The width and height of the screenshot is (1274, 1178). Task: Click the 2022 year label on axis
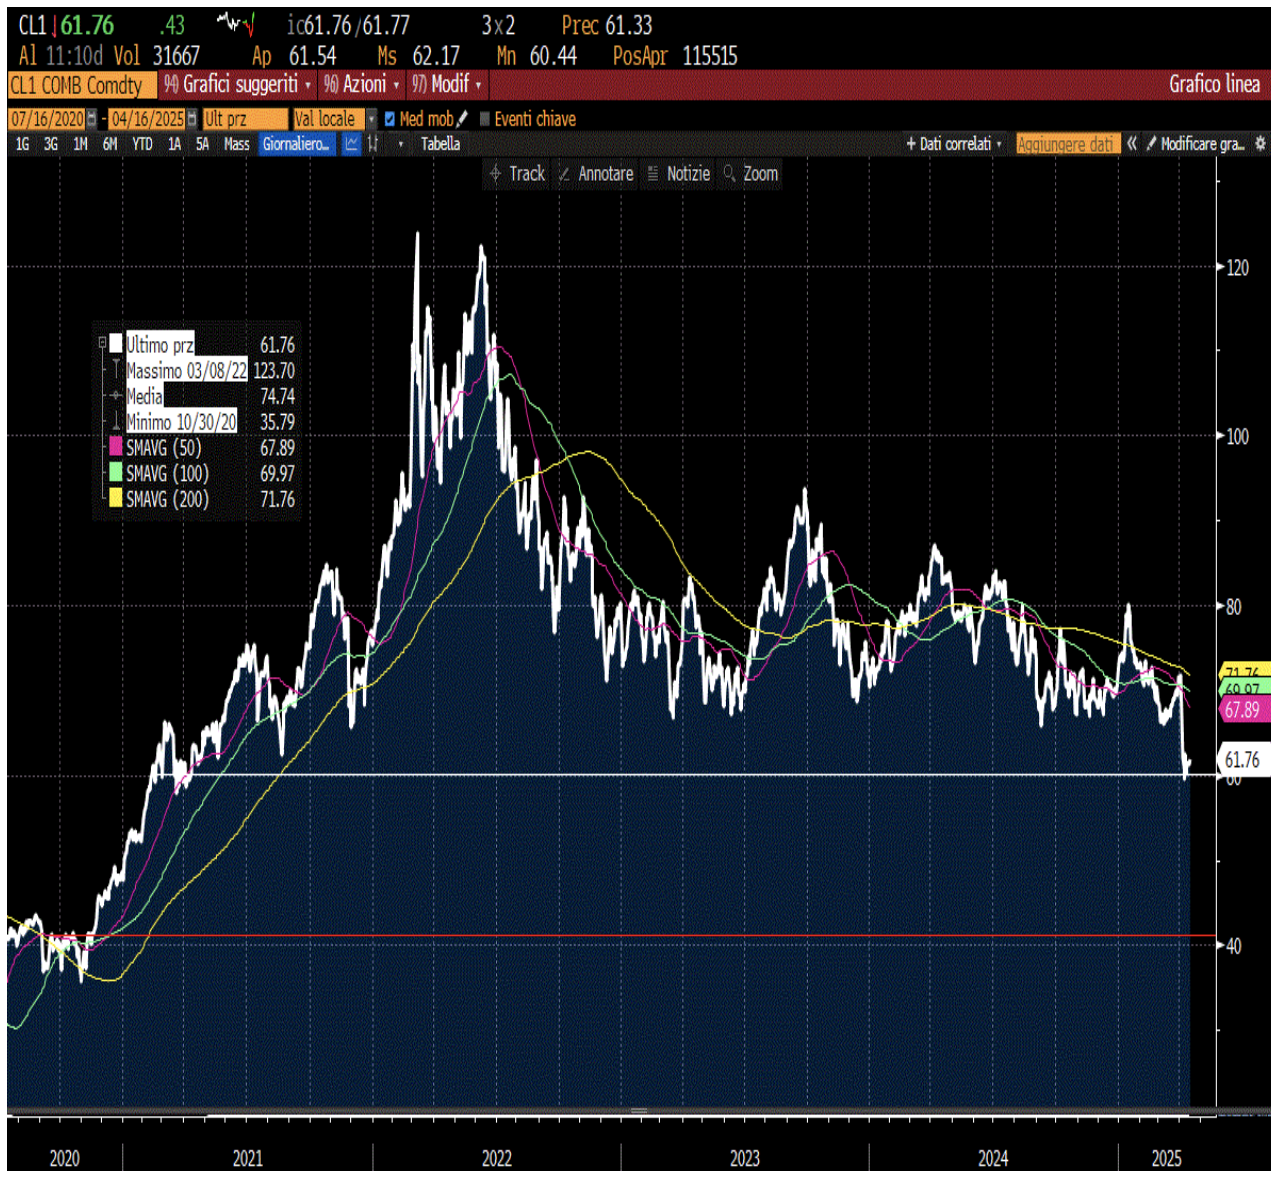tap(497, 1158)
